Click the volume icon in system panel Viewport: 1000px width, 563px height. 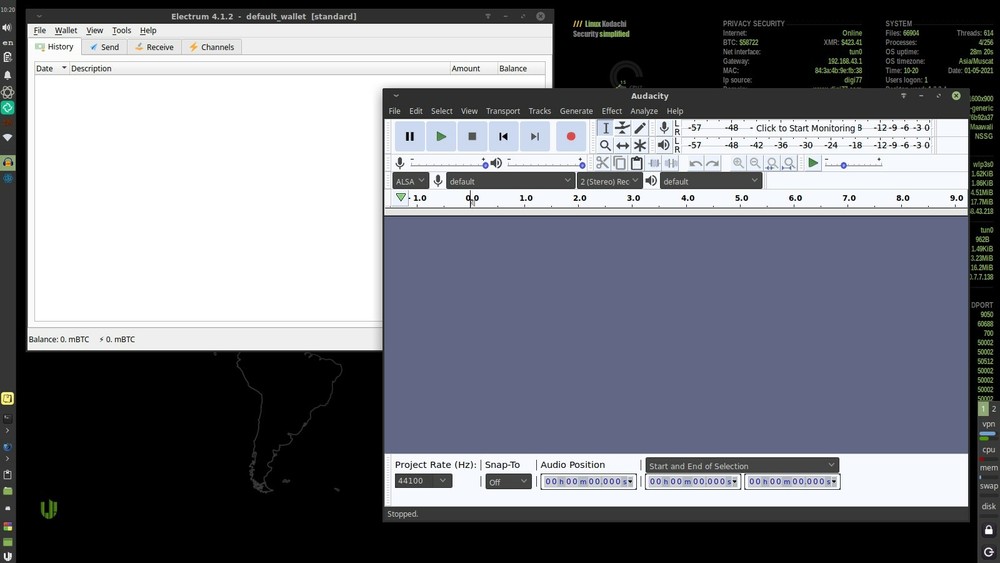pos(7,27)
